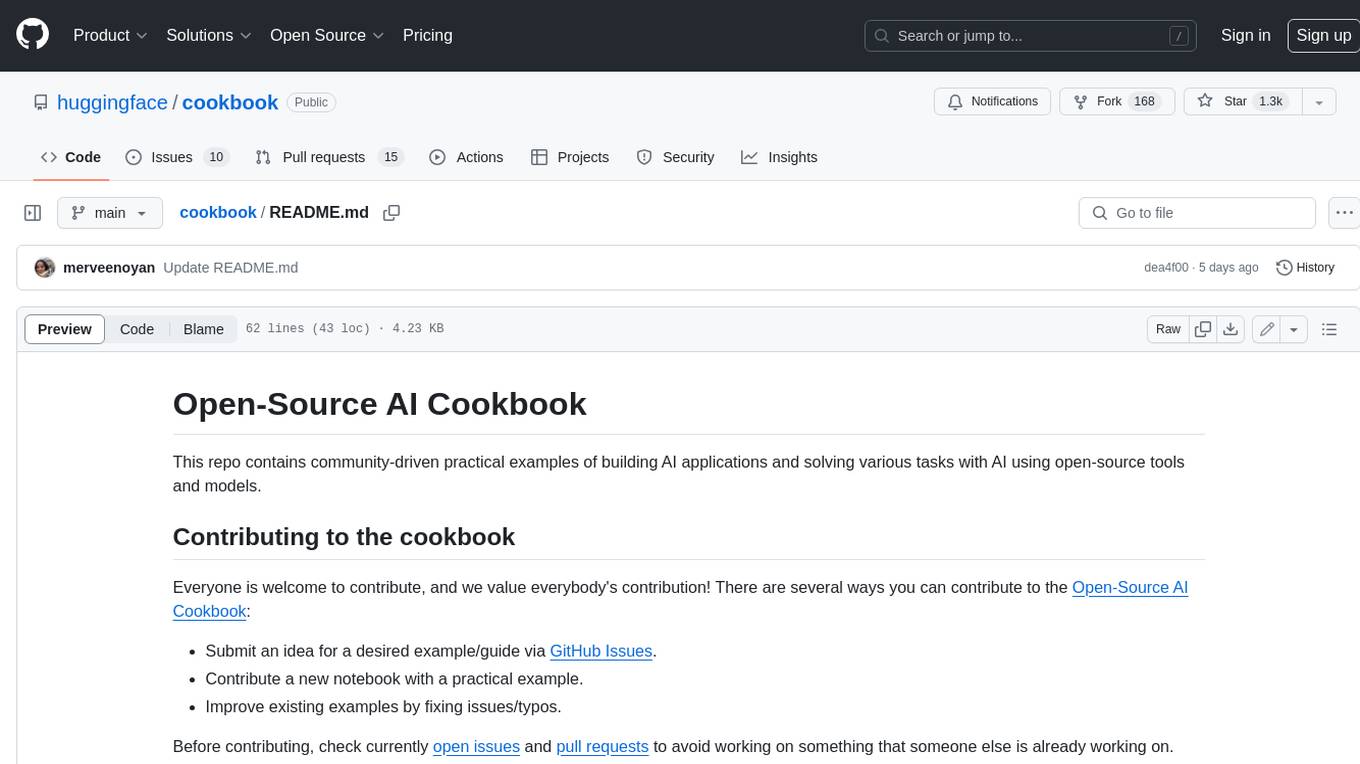
Task: Click the Pull requests count badge 15
Action: pyautogui.click(x=391, y=157)
